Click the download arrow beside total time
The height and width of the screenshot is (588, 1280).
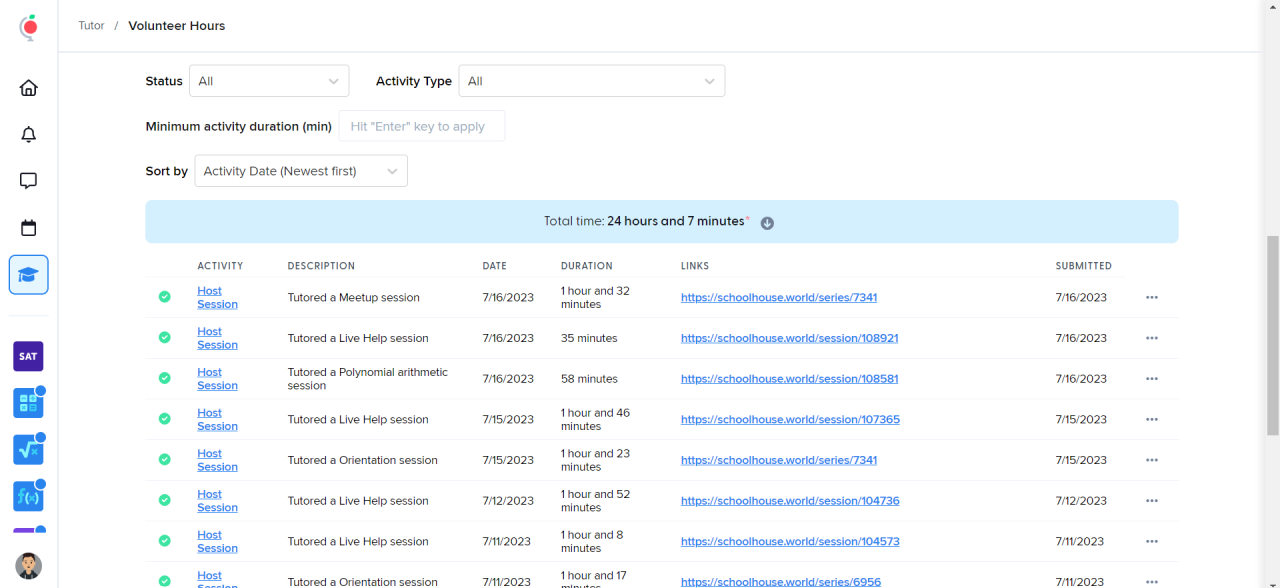(x=767, y=223)
